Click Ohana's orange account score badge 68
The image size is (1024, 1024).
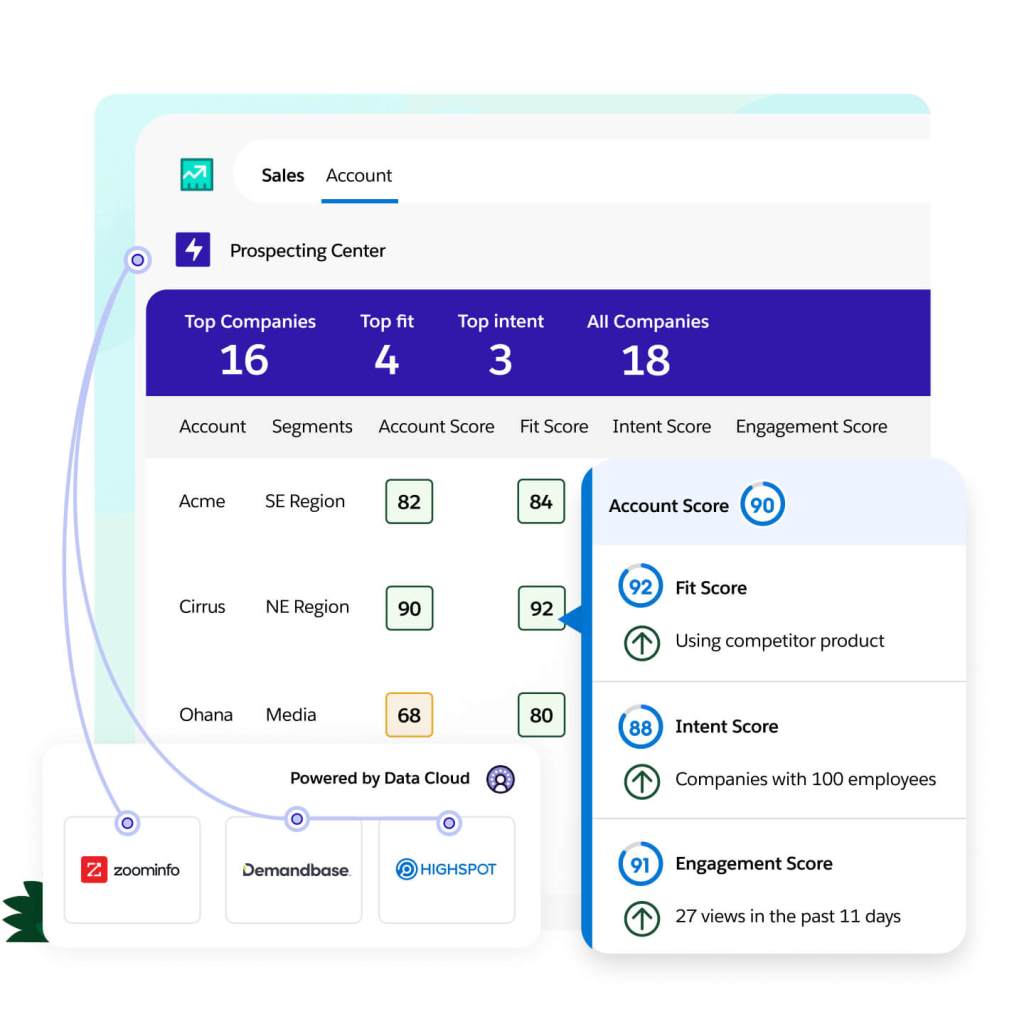409,715
